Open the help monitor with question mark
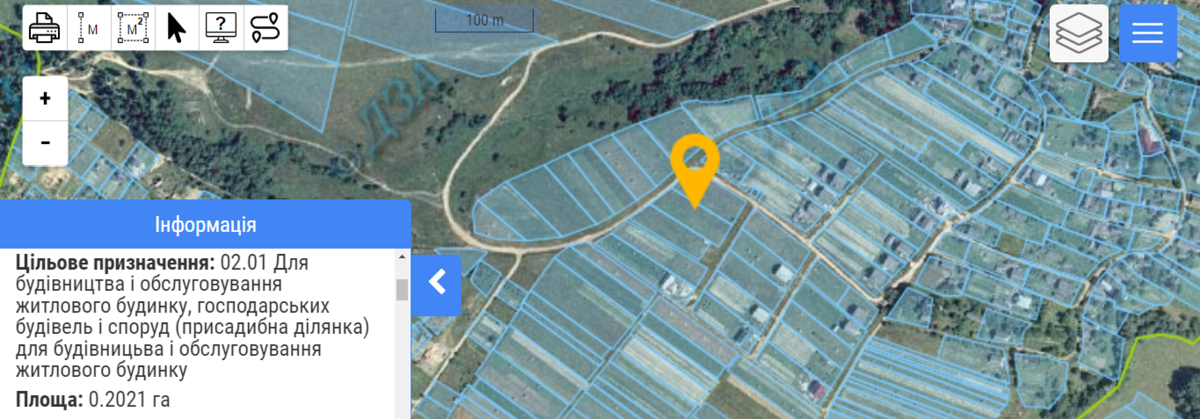Viewport: 1200px width, 419px height. click(221, 28)
